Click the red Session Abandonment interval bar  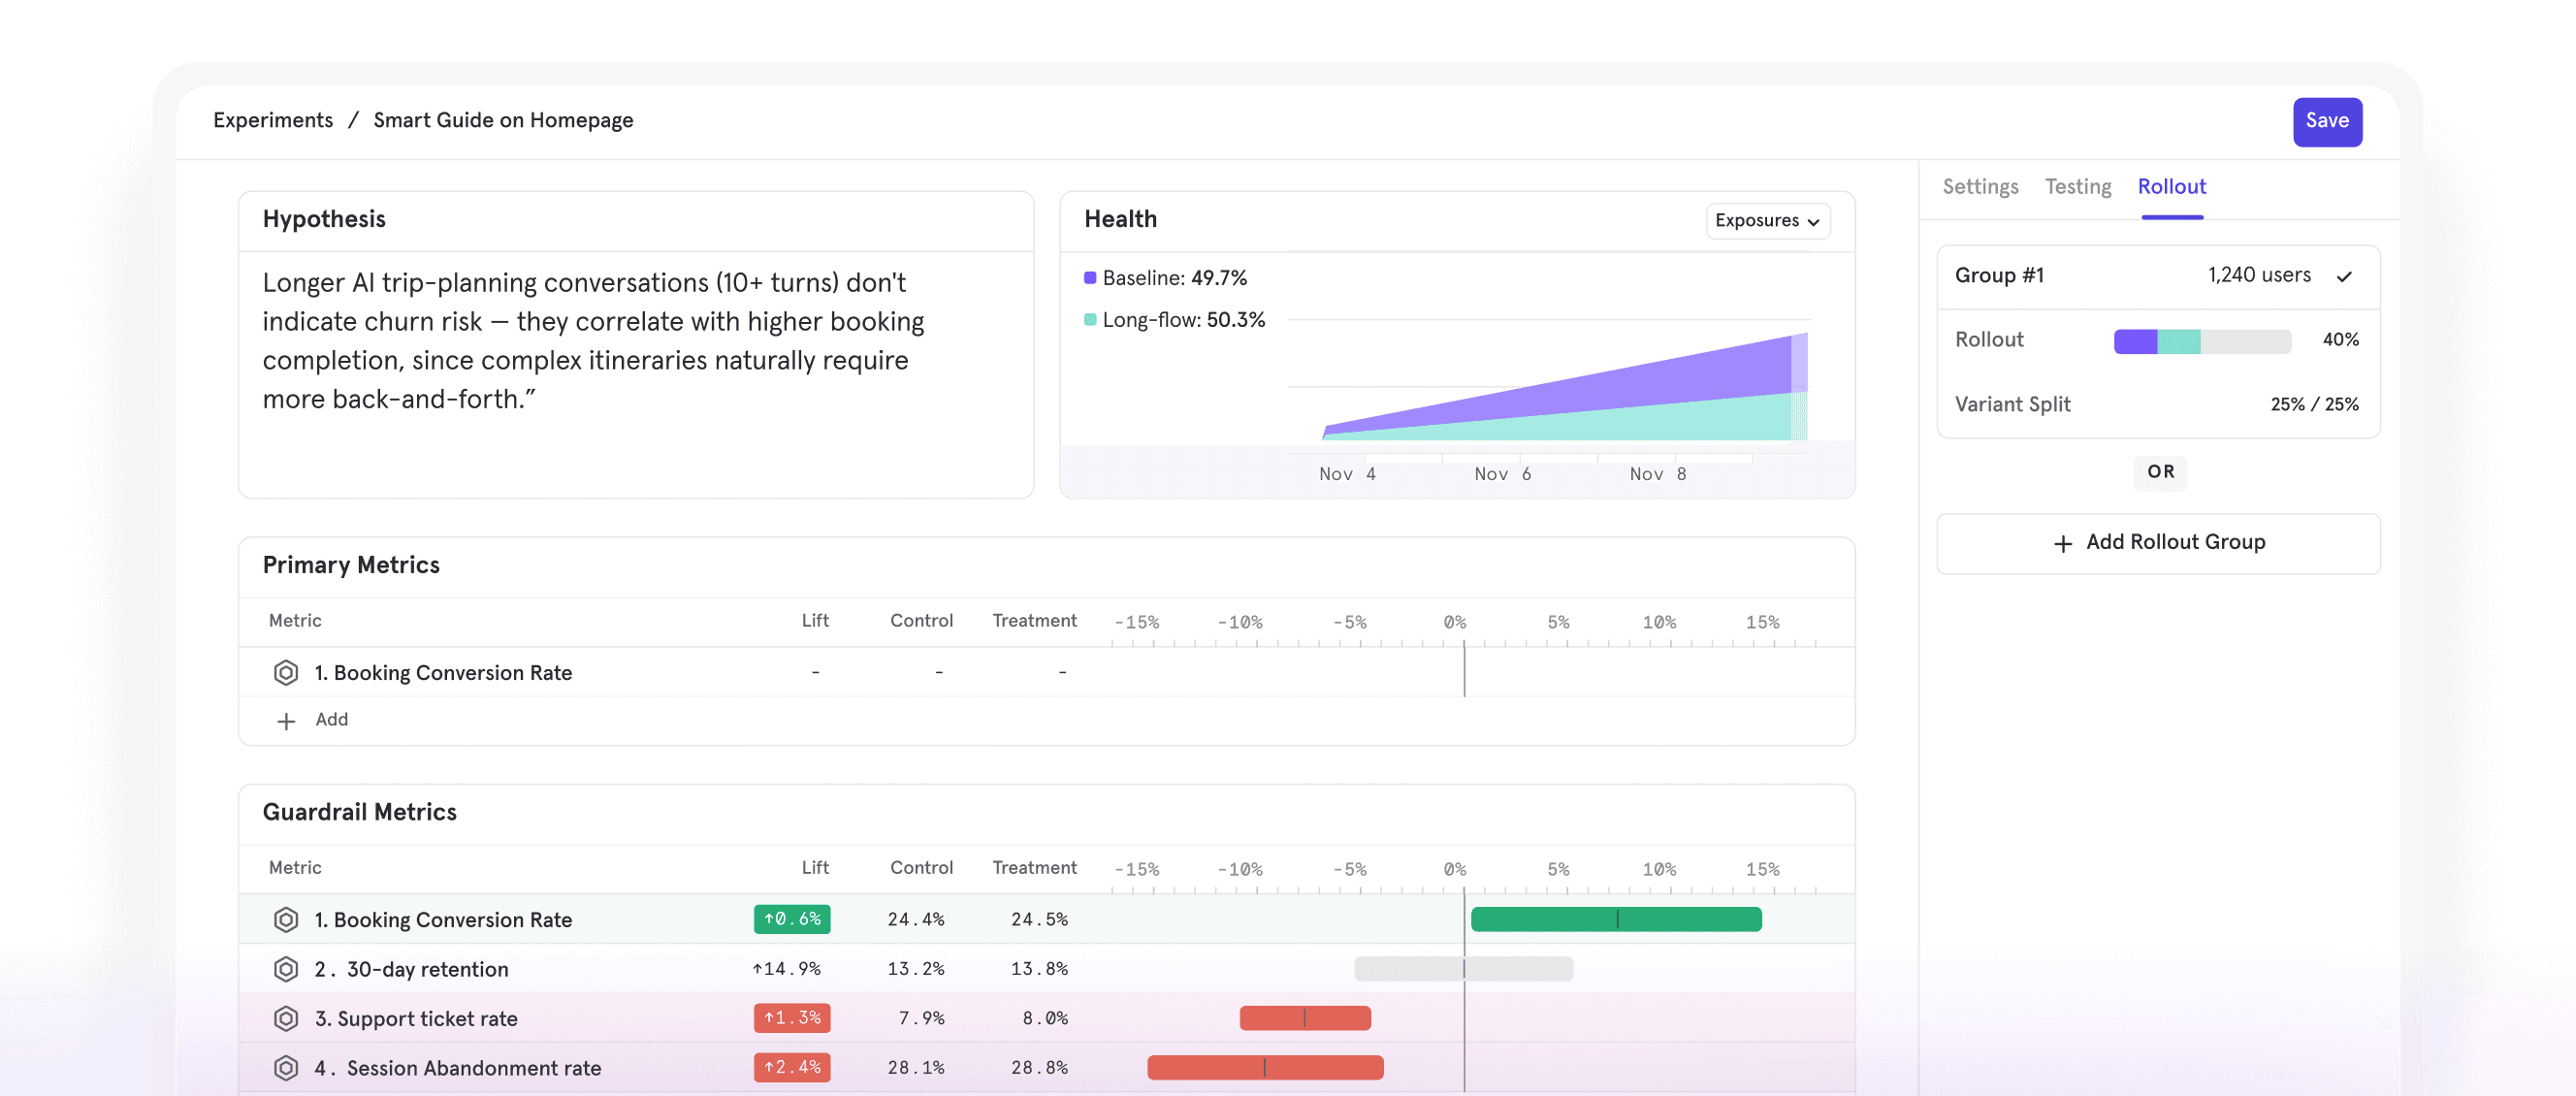tap(1265, 1067)
